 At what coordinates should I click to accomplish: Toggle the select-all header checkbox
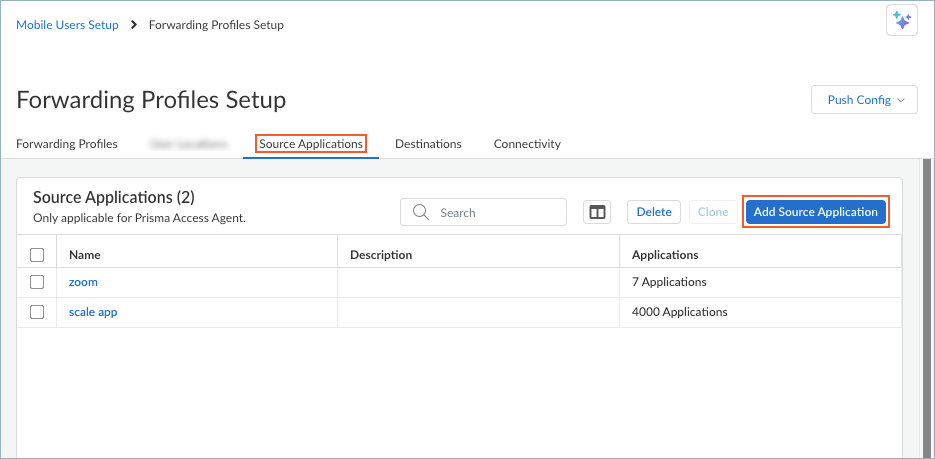[x=37, y=255]
